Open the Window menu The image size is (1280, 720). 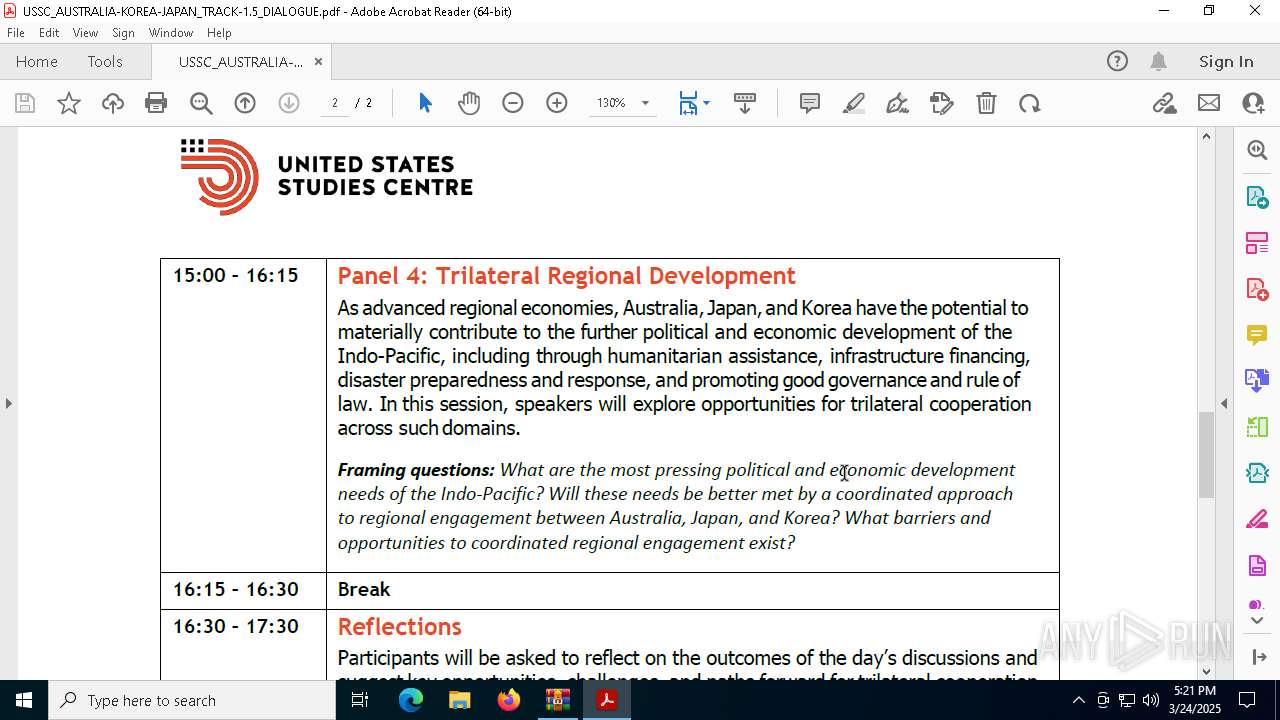point(171,33)
